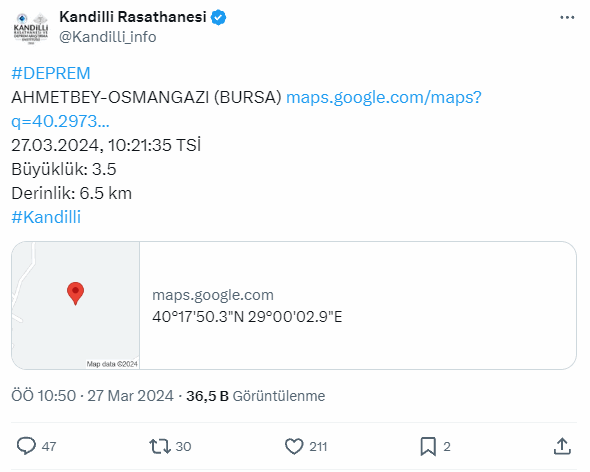Image resolution: width=590 pixels, height=472 pixels.
Task: Retweet the earthquake post
Action: point(160,446)
